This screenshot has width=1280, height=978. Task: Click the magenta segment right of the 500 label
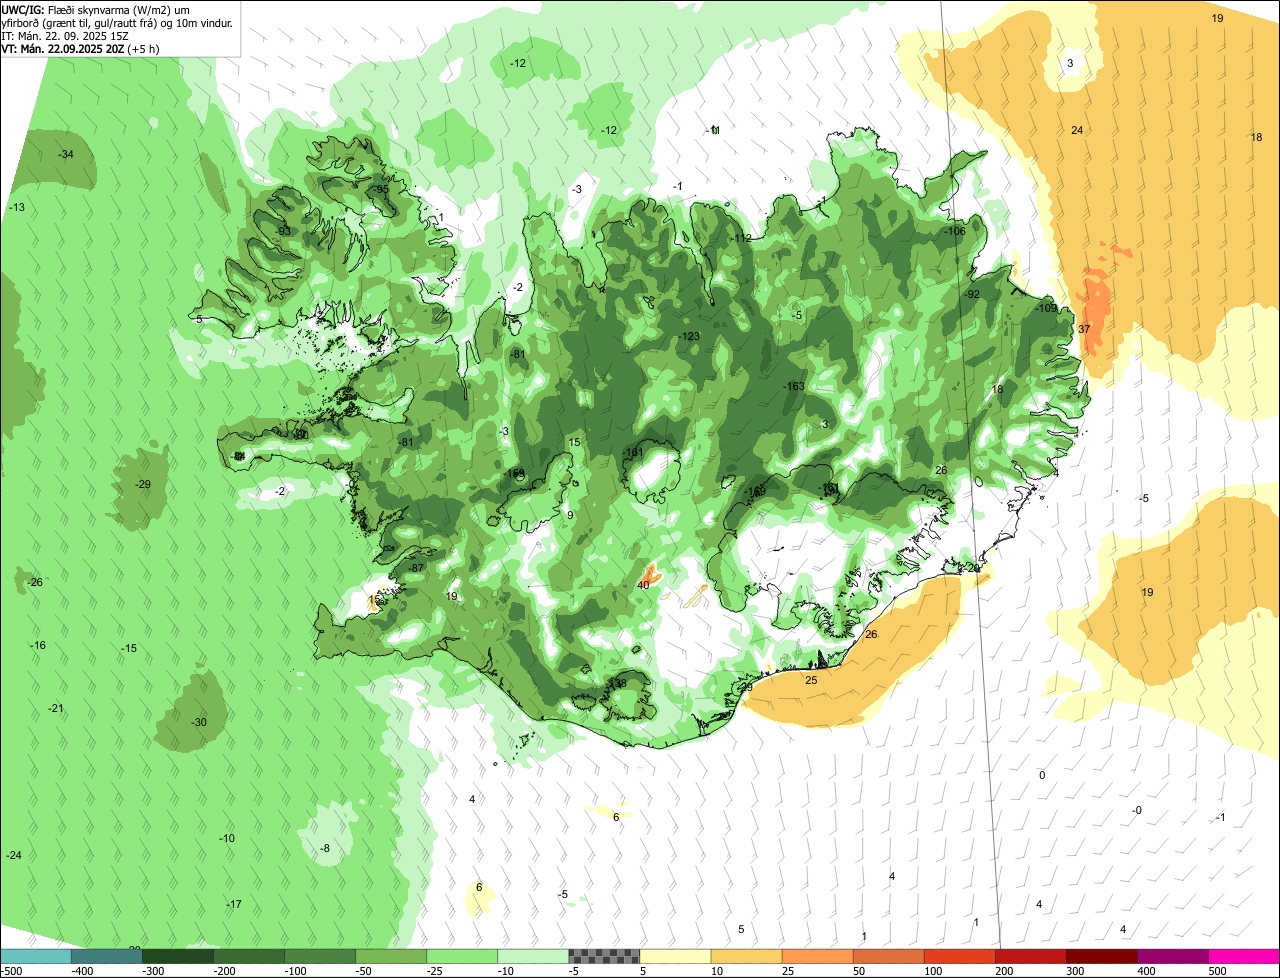coord(1243,956)
